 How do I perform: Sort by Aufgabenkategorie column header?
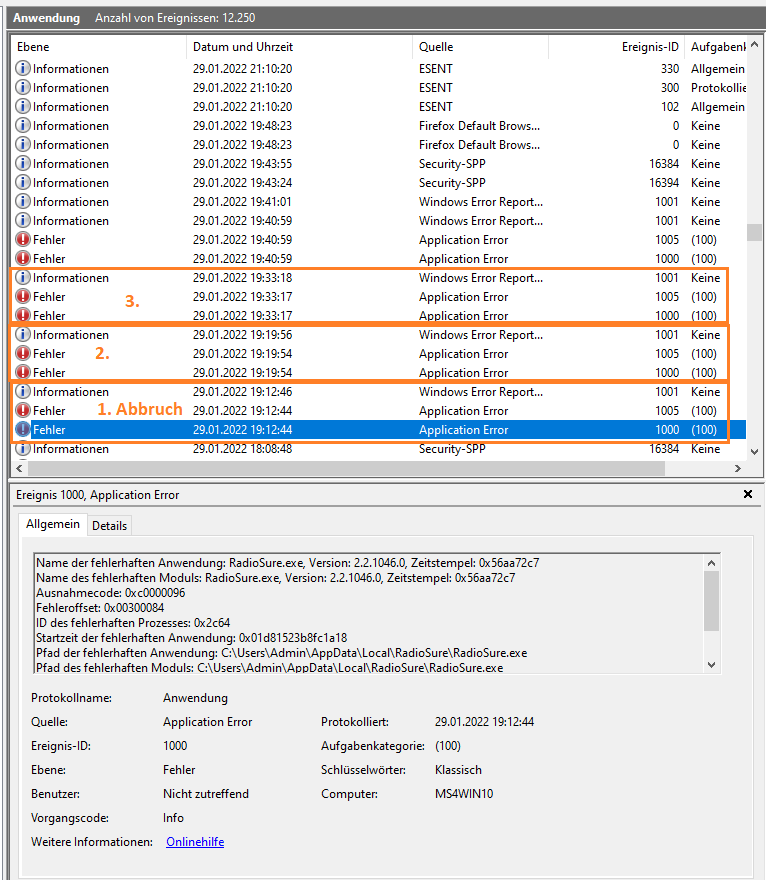coord(716,47)
